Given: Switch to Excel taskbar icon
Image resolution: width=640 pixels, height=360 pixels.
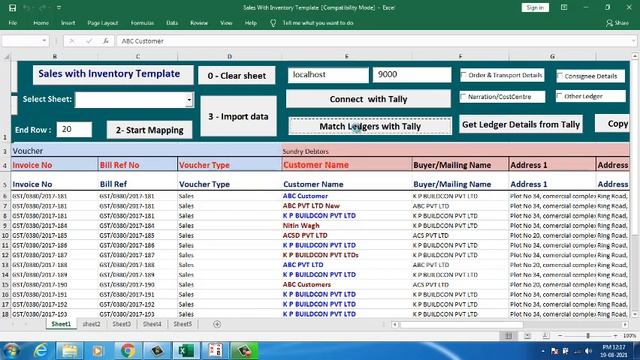Looking at the screenshot, I should click(186, 351).
